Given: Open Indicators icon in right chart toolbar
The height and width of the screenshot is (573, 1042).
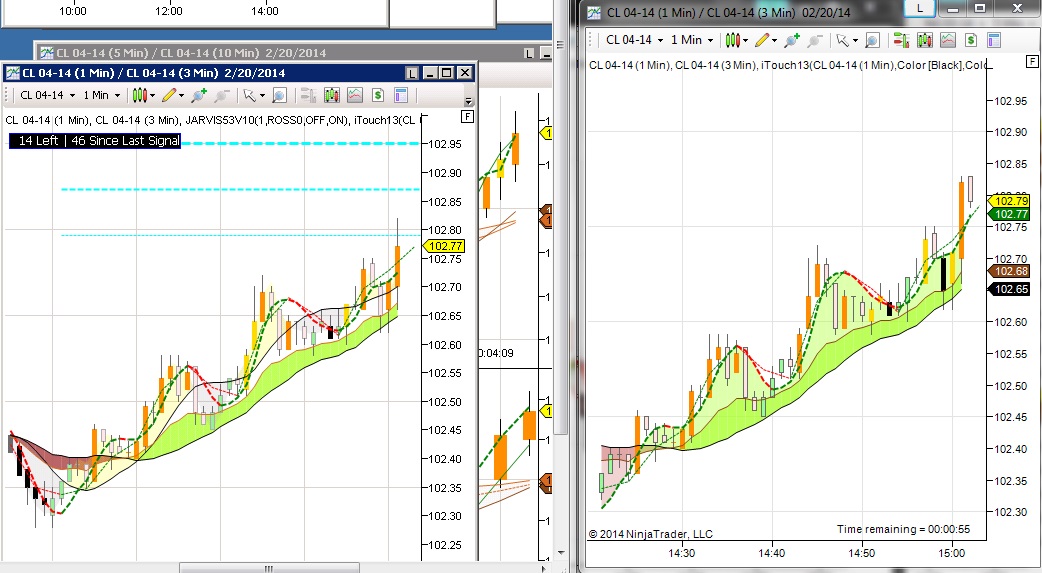Looking at the screenshot, I should [948, 41].
